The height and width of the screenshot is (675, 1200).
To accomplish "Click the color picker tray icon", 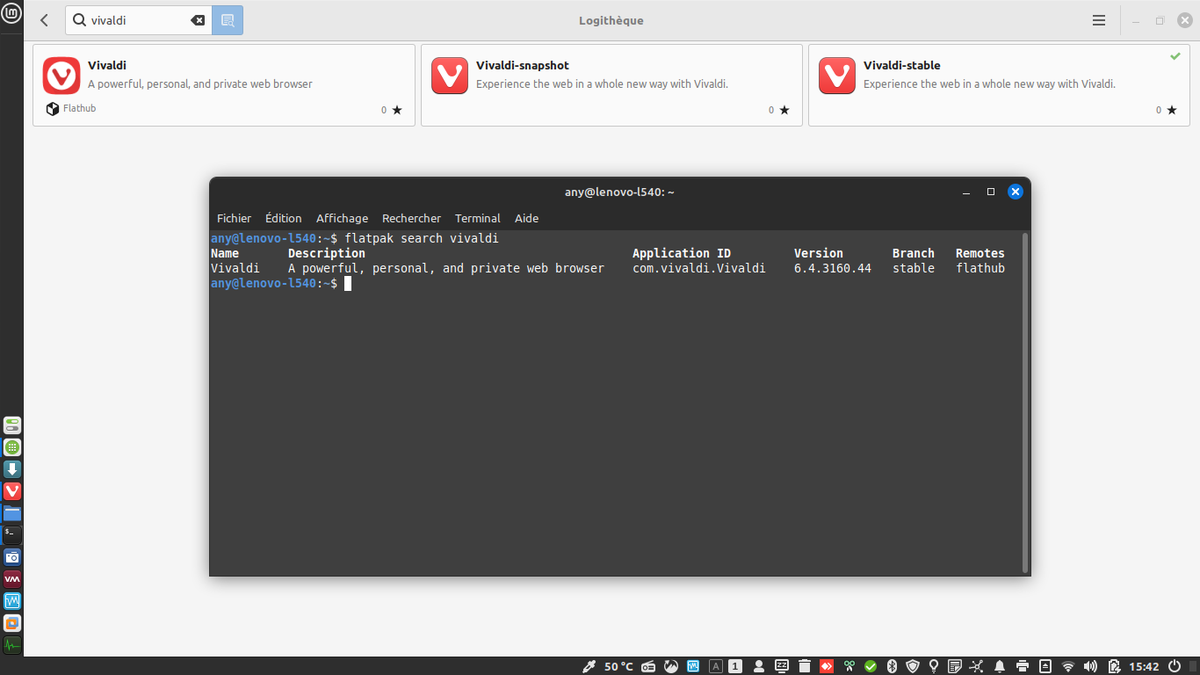I will click(589, 666).
